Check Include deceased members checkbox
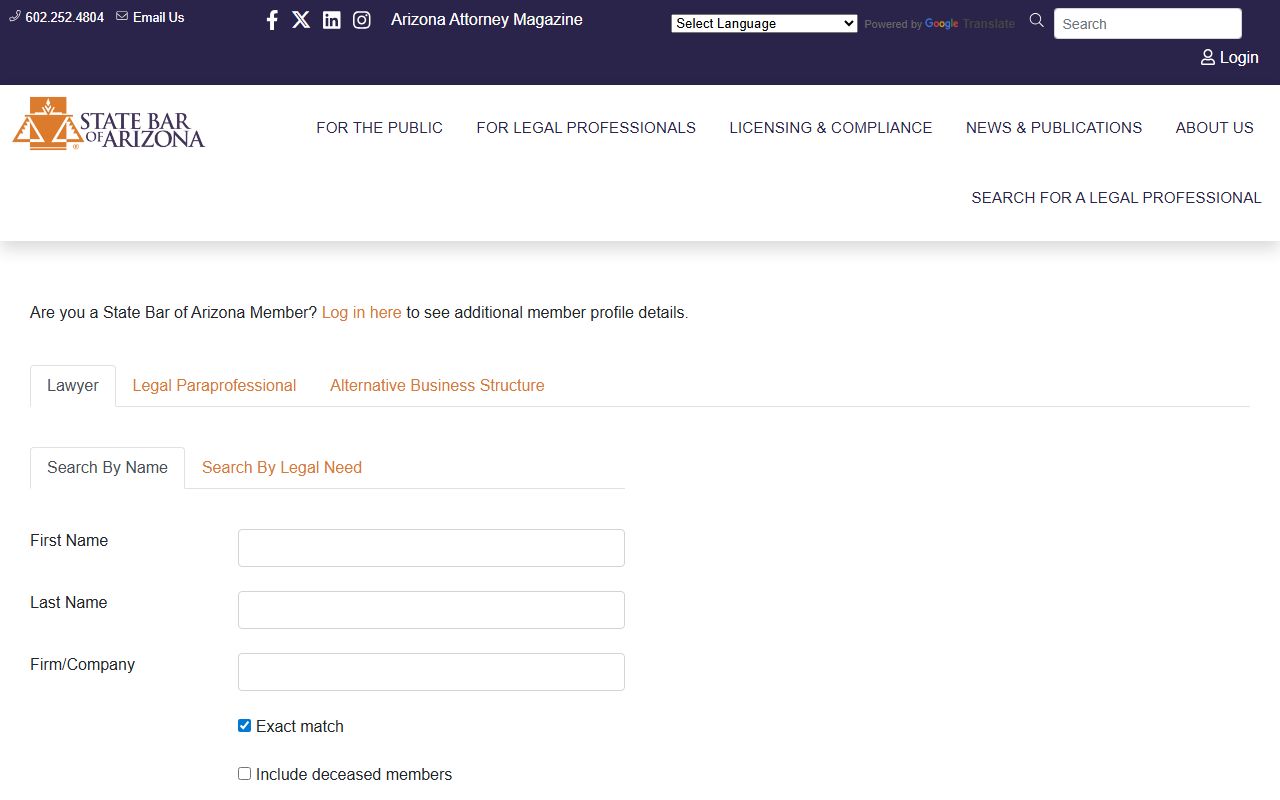The height and width of the screenshot is (800, 1280). tap(244, 774)
